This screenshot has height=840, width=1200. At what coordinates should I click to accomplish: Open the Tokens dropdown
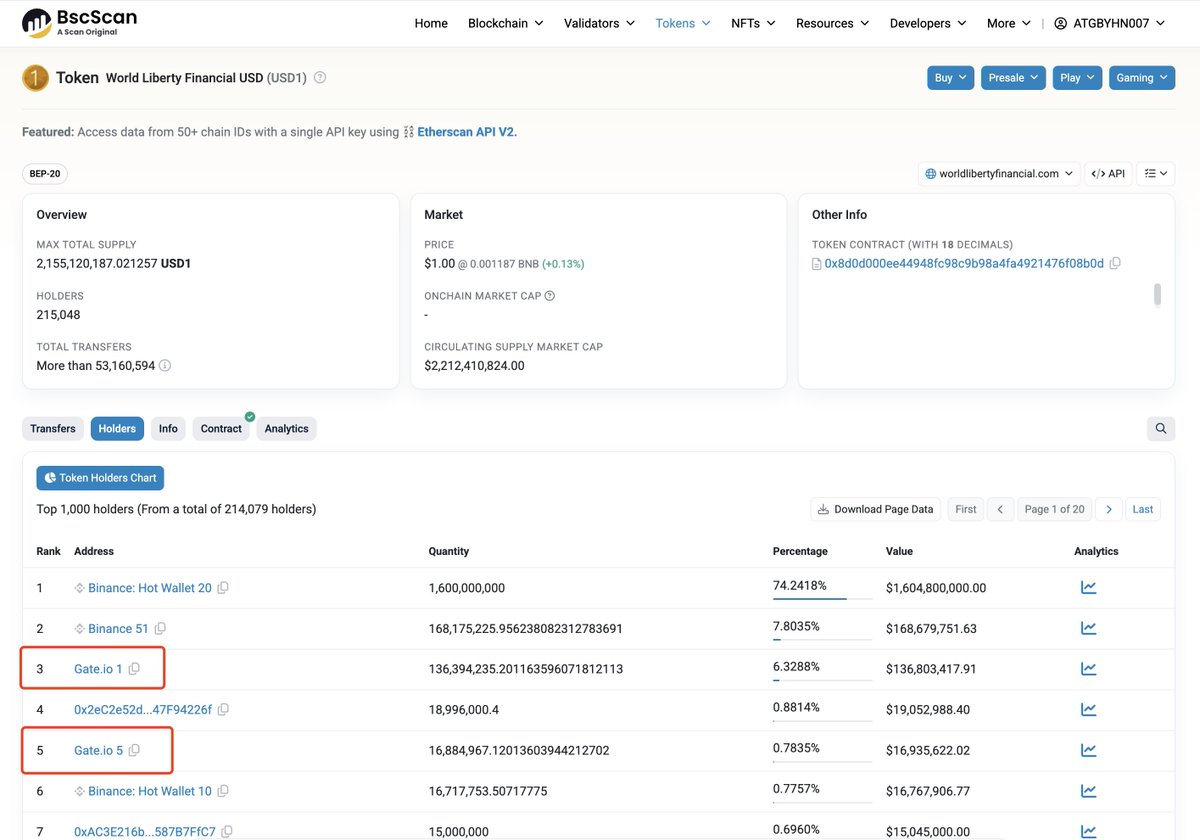point(683,23)
